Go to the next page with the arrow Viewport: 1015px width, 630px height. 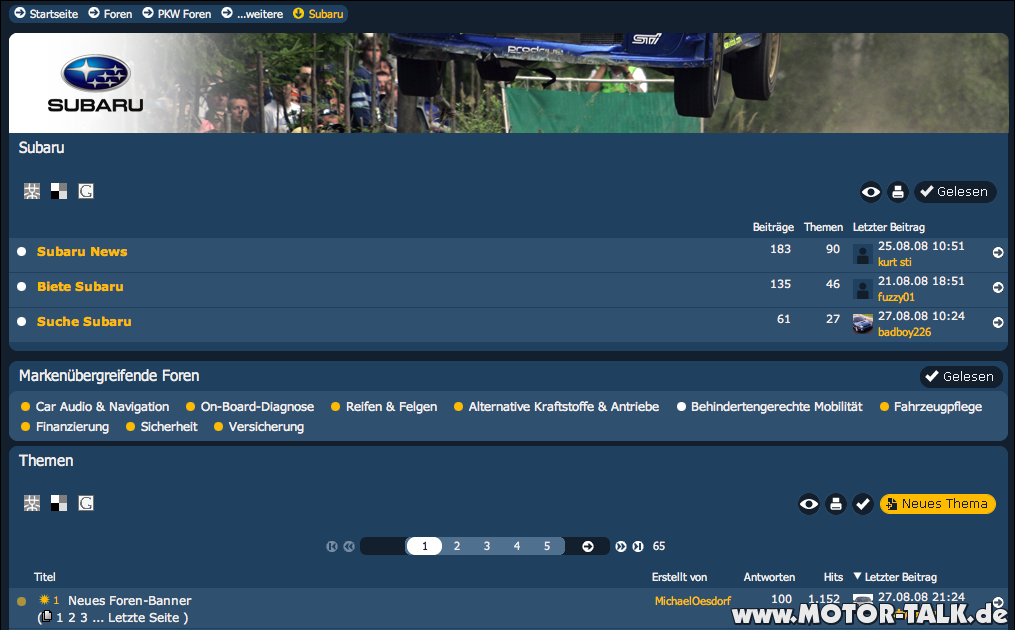tap(588, 546)
